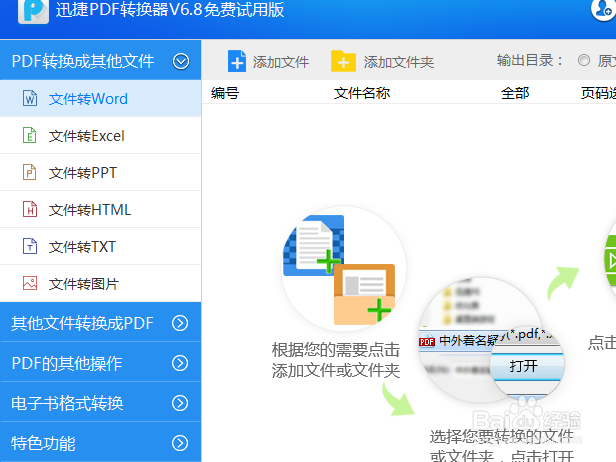
Task: Select 文件转Word conversion option
Action: (101, 98)
